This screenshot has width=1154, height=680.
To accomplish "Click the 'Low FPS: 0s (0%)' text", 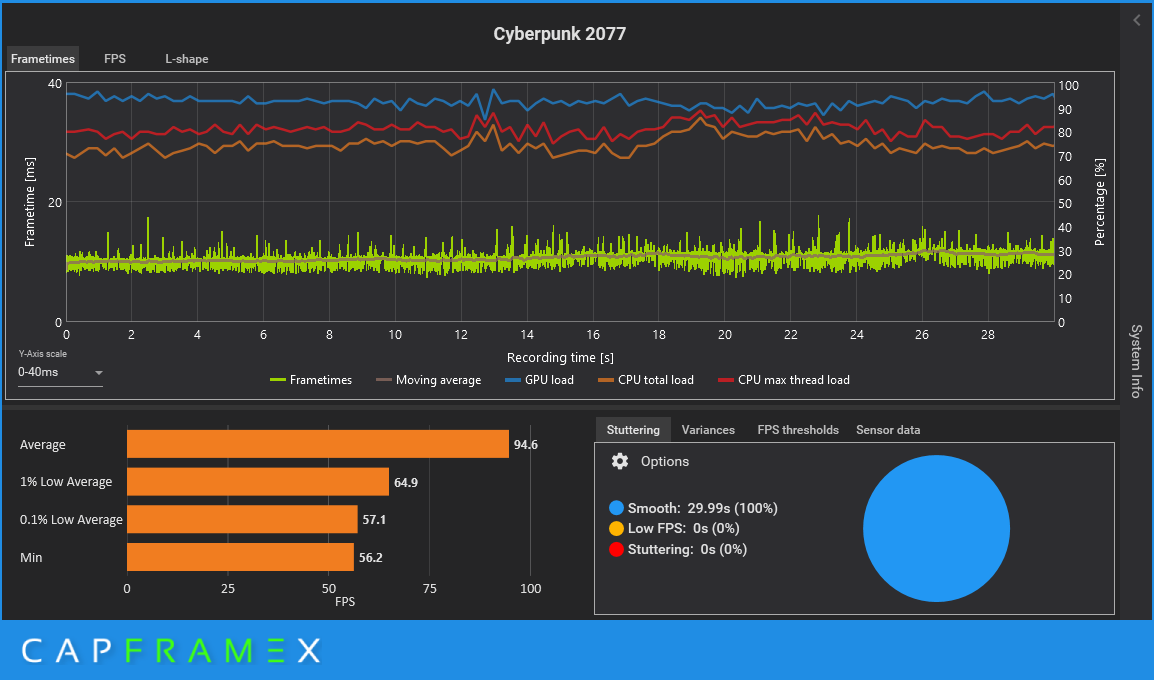I will (684, 528).
